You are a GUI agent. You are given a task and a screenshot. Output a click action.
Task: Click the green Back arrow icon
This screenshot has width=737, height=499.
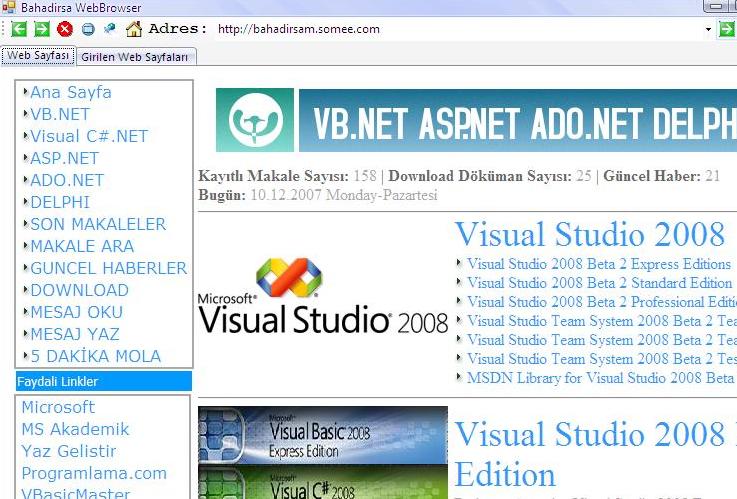19,29
